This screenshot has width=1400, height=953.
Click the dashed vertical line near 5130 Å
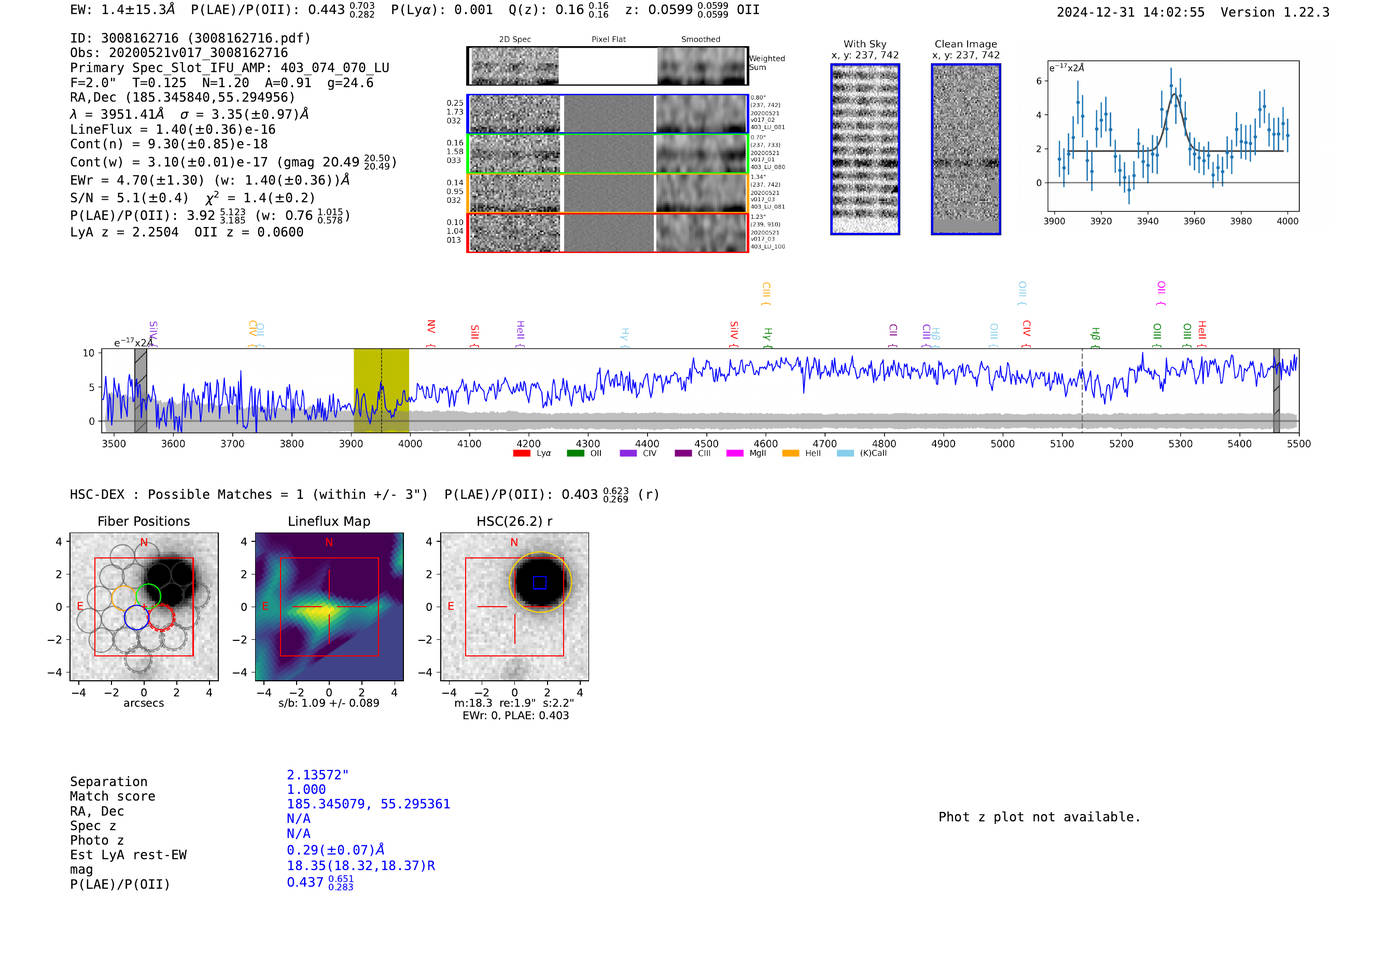click(1082, 390)
